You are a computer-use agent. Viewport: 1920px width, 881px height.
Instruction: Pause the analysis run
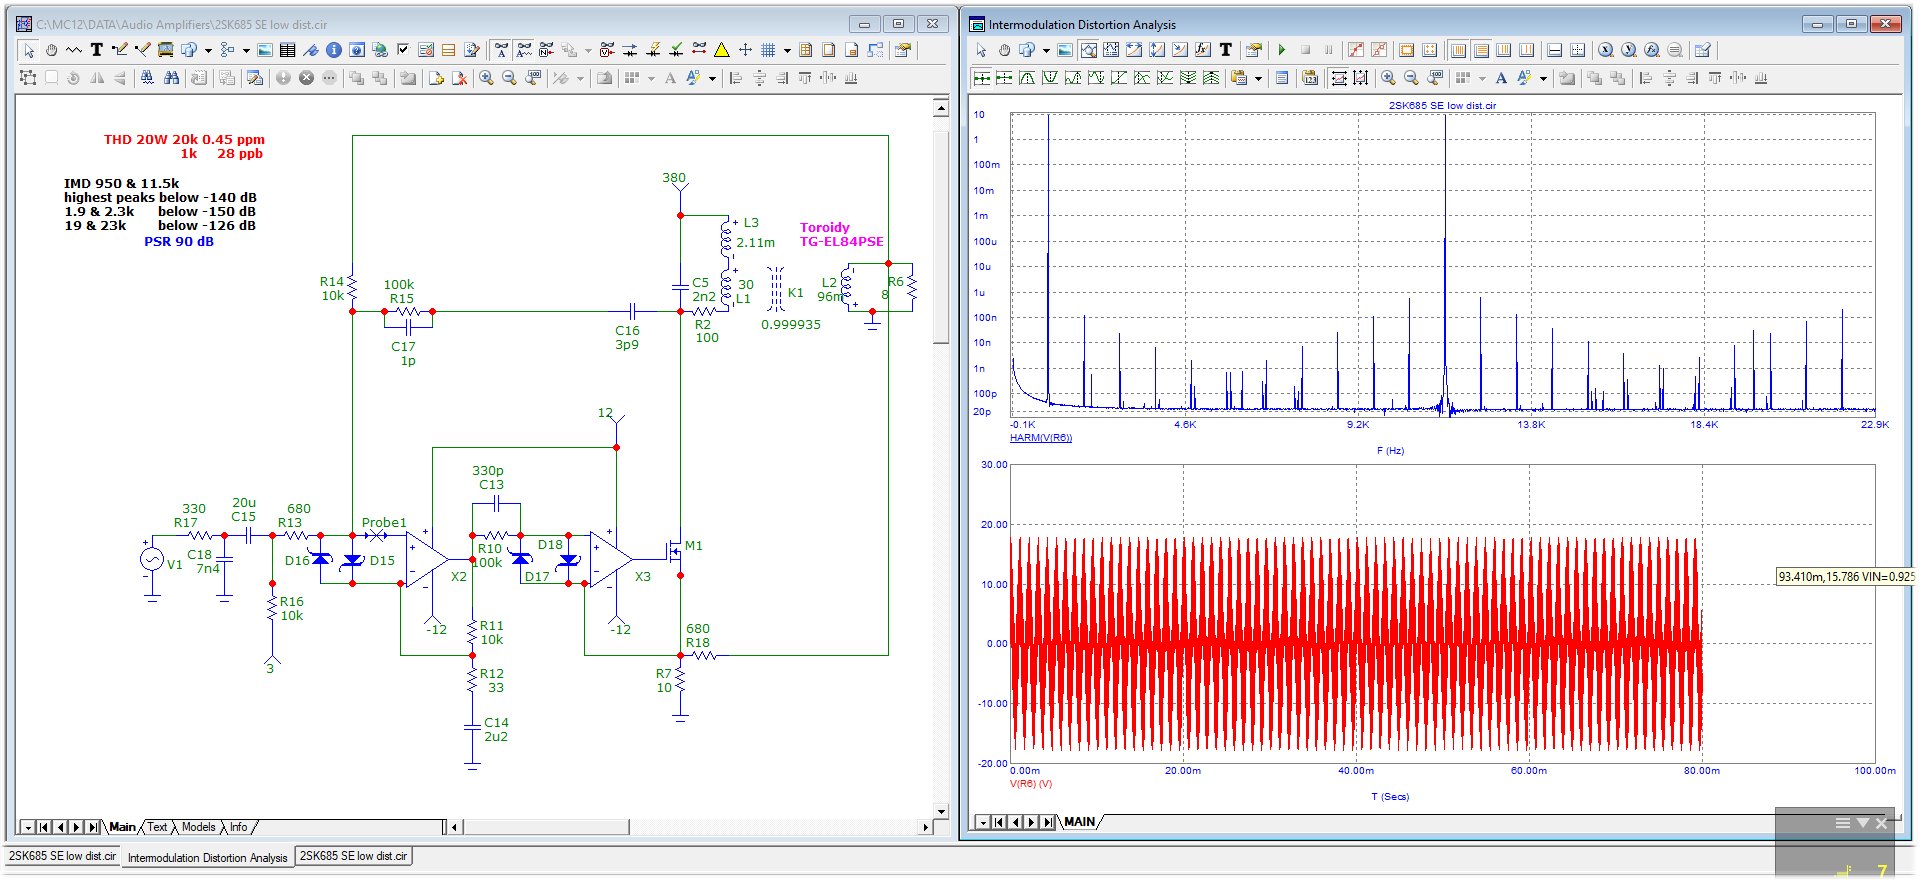(x=1328, y=50)
